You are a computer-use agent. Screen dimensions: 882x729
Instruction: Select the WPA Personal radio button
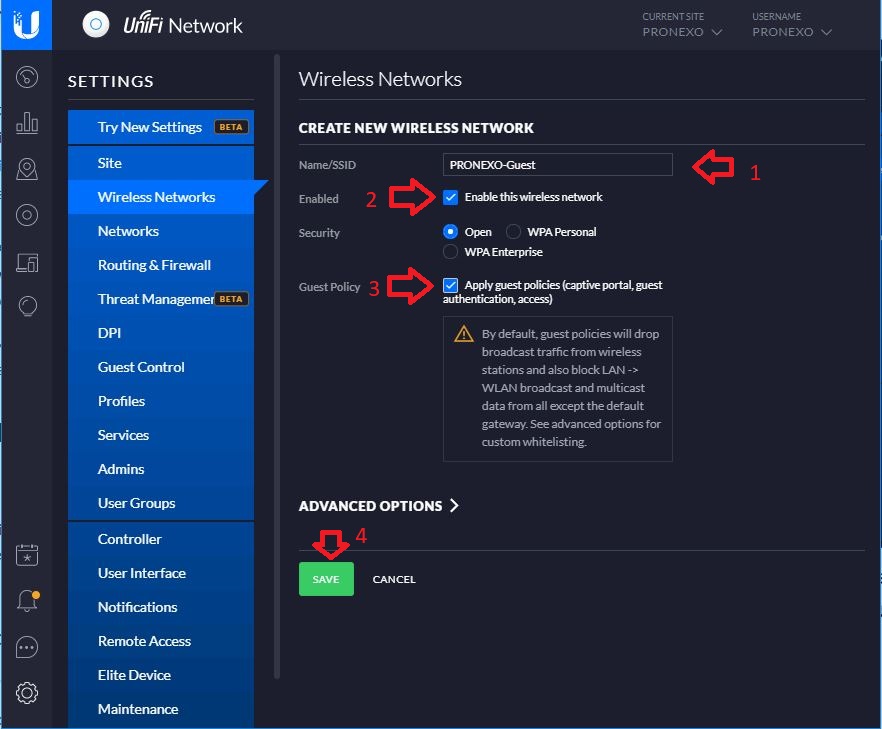513,232
